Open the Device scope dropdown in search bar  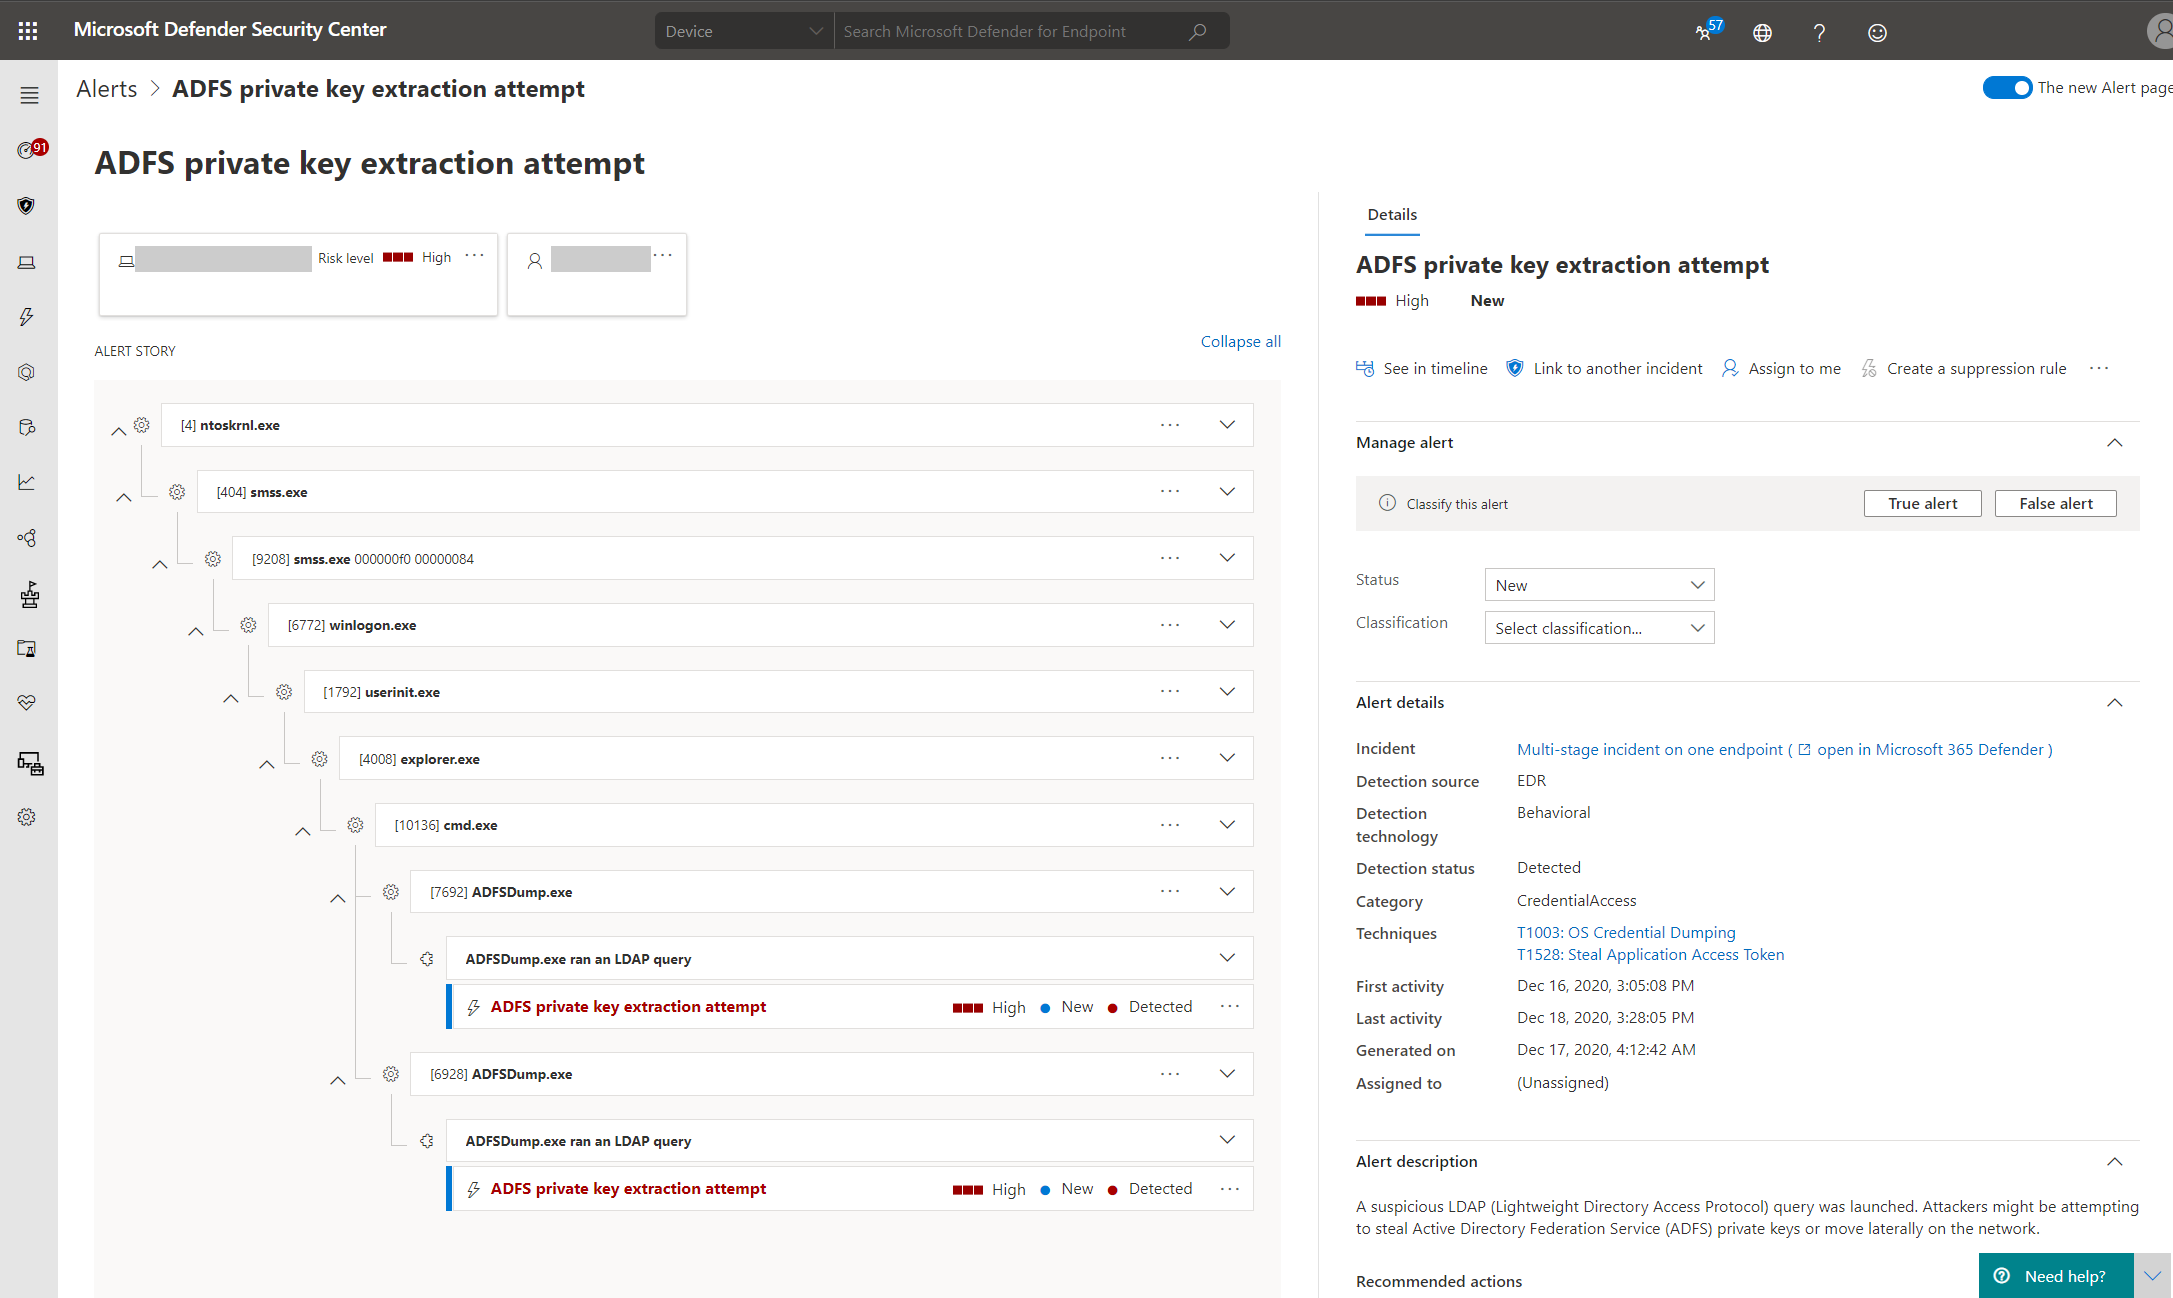point(743,30)
